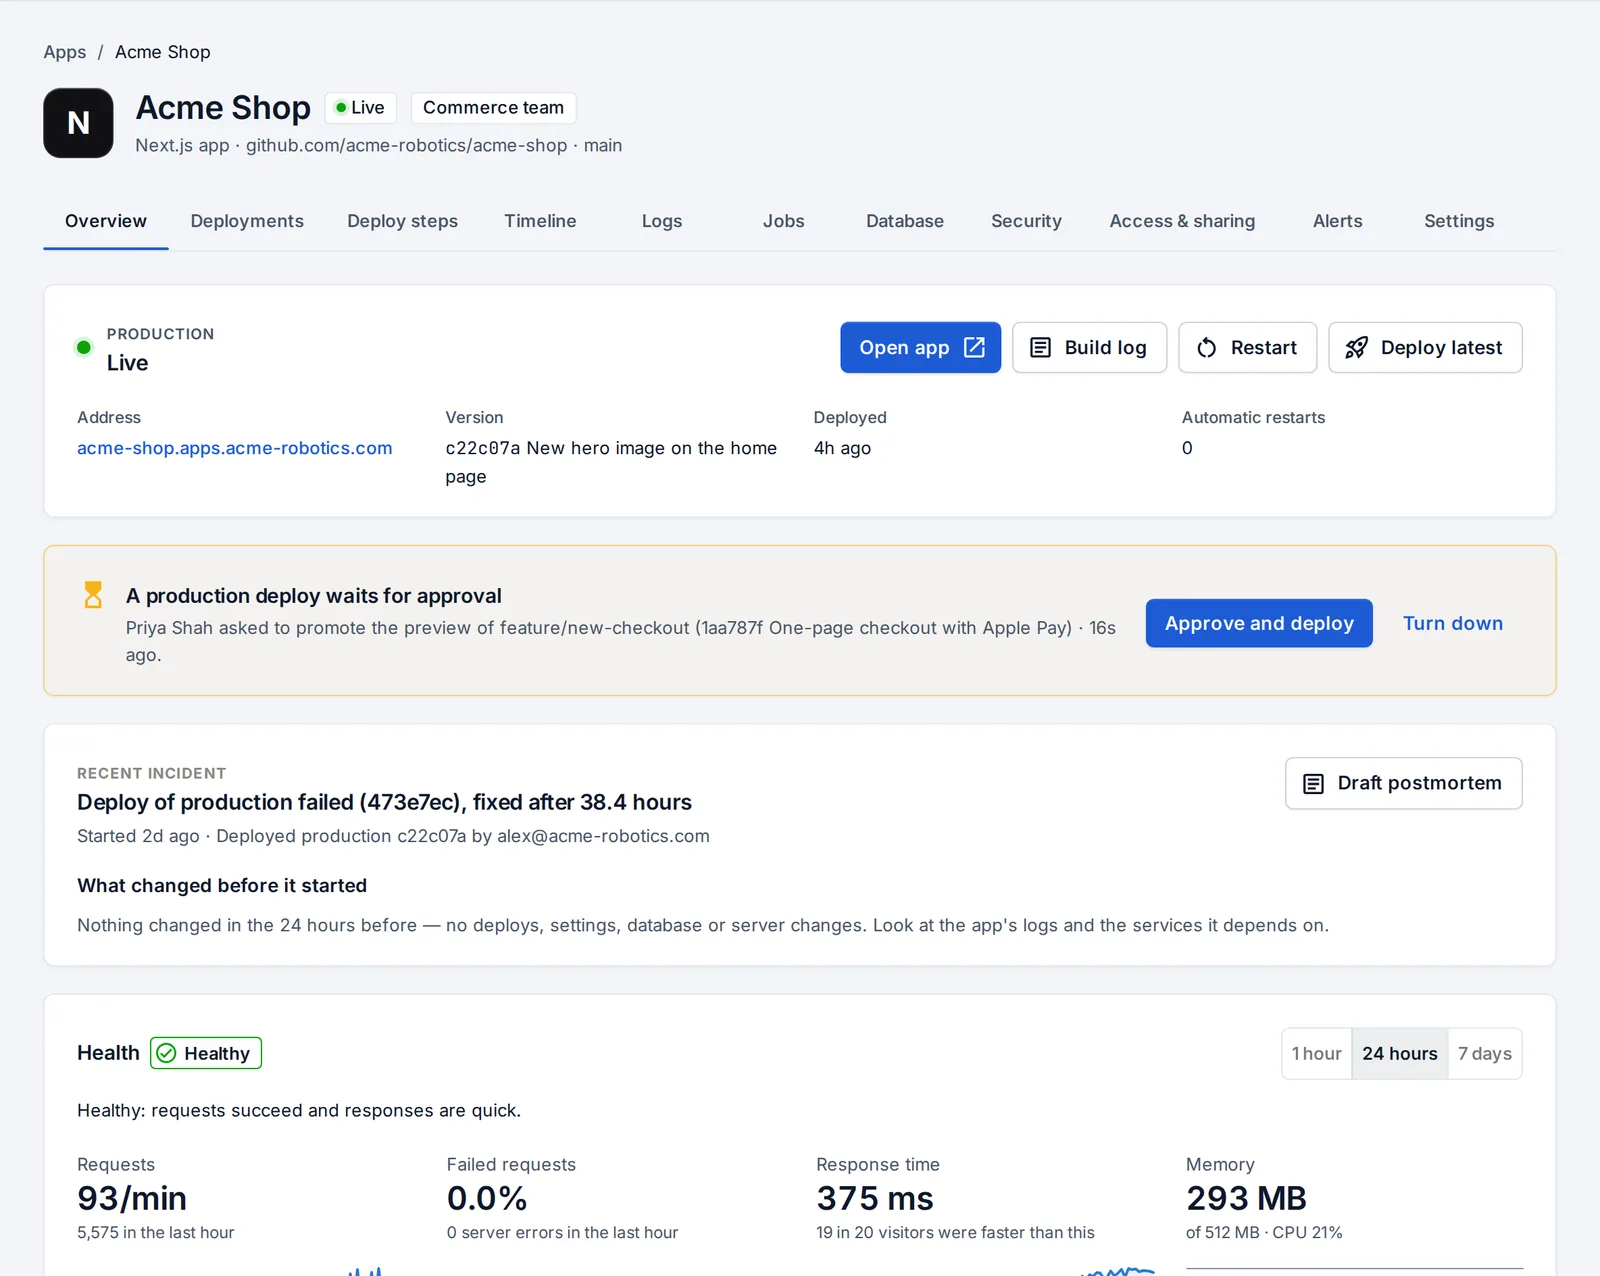Screen dimensions: 1600x1276
Task: Open the Security tab
Action: 1026,221
